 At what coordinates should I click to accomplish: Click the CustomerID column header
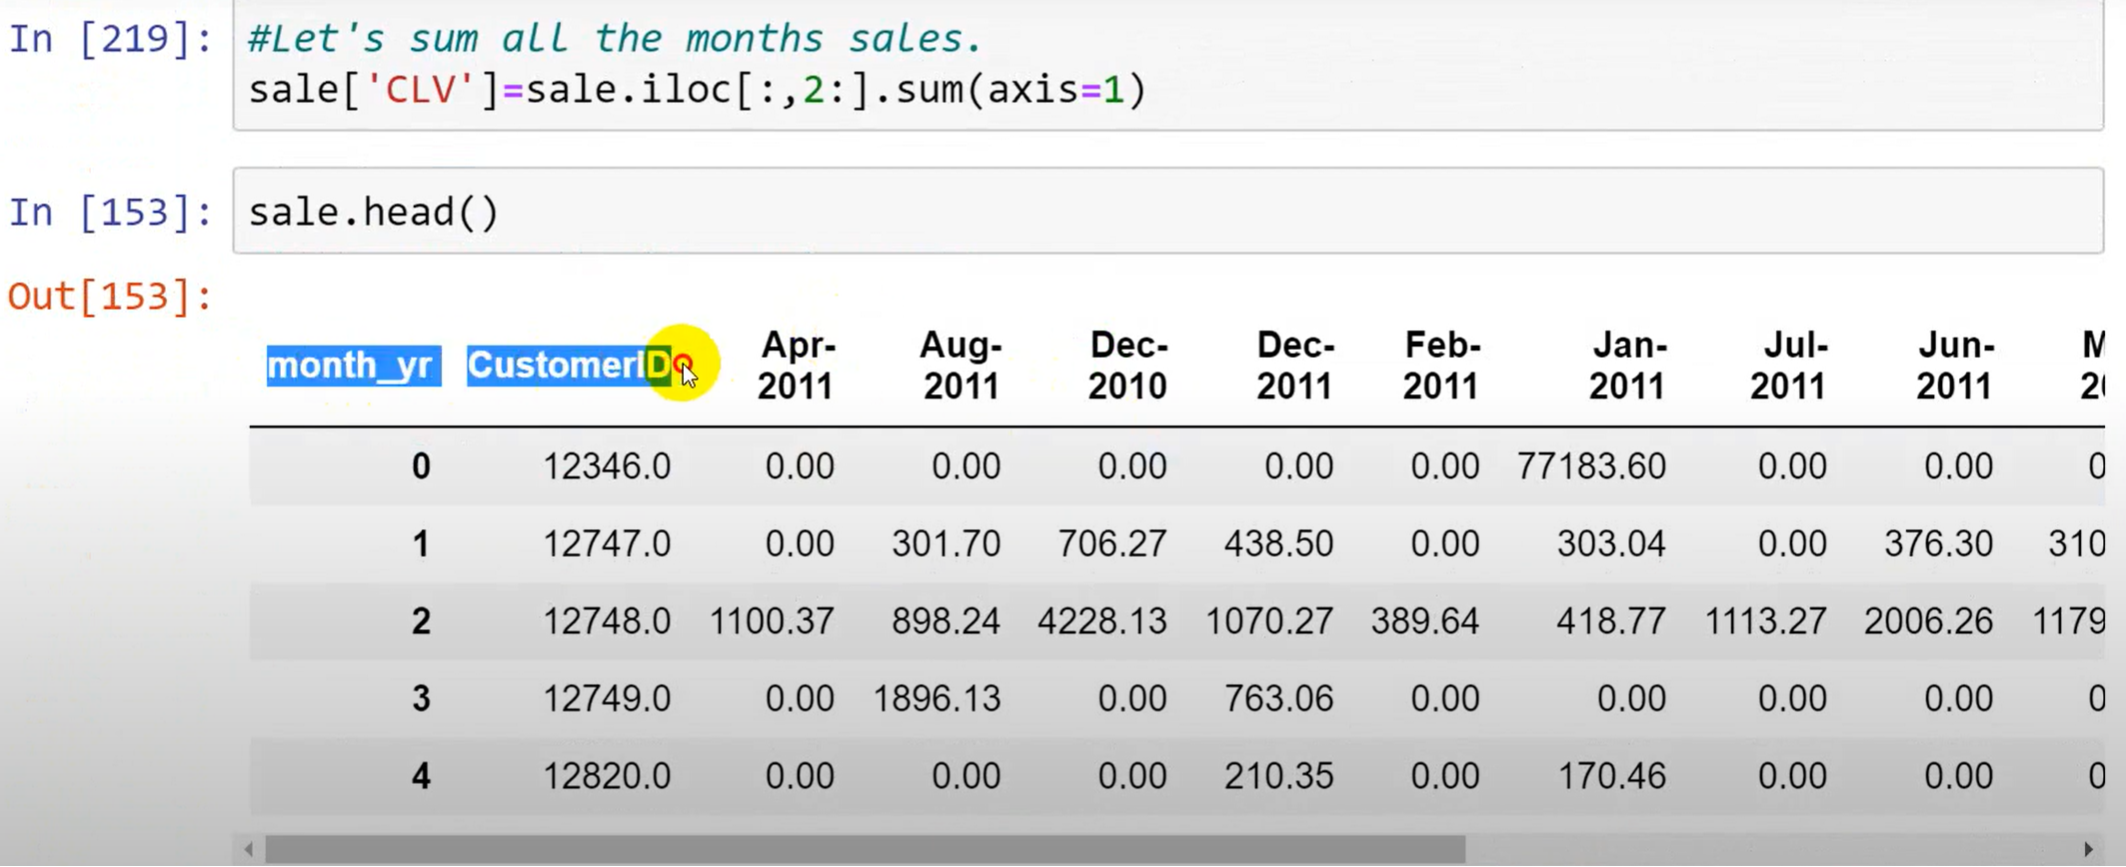tap(568, 365)
